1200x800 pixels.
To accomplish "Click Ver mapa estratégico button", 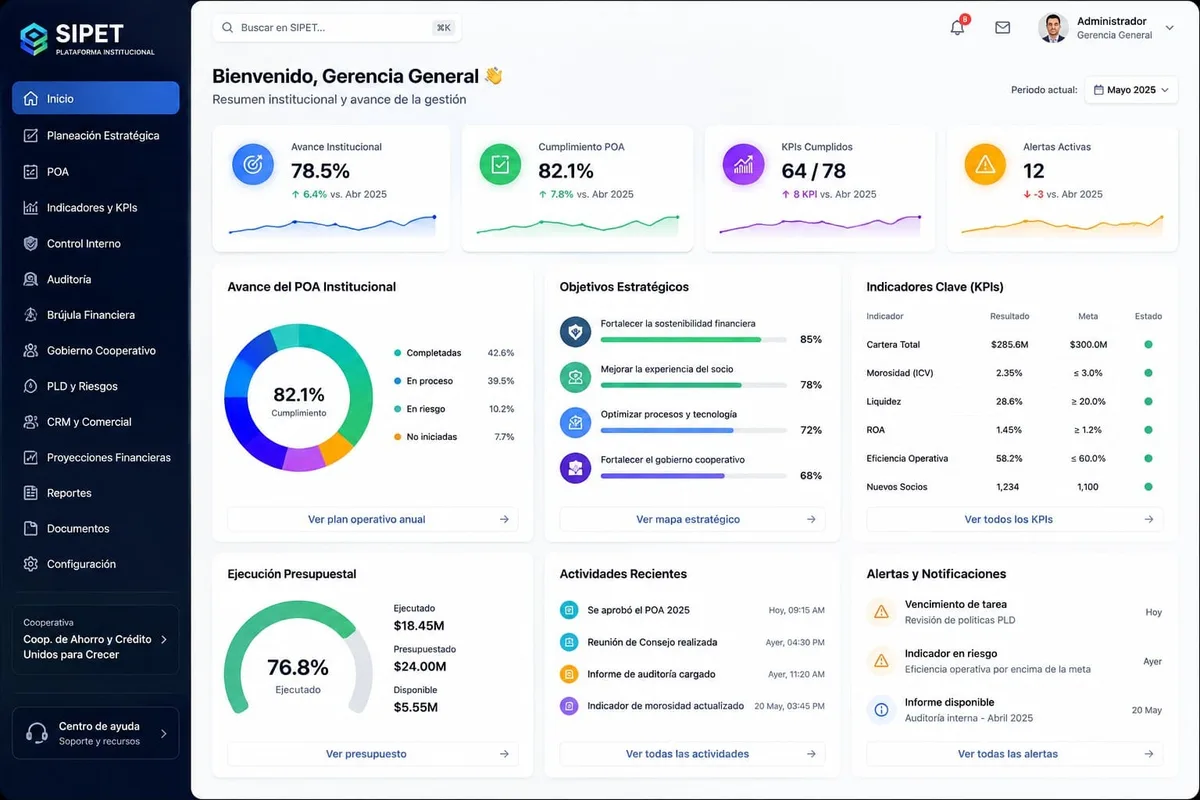I will (x=692, y=520).
